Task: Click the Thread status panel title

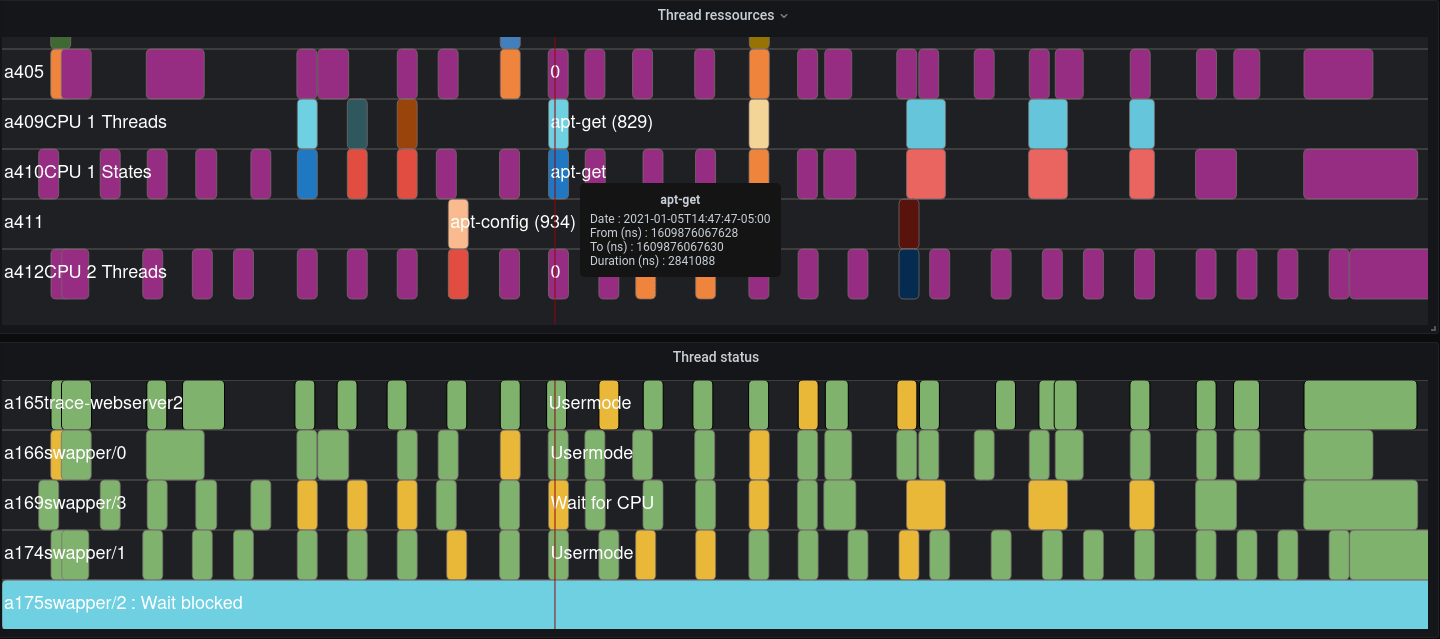Action: 716,356
